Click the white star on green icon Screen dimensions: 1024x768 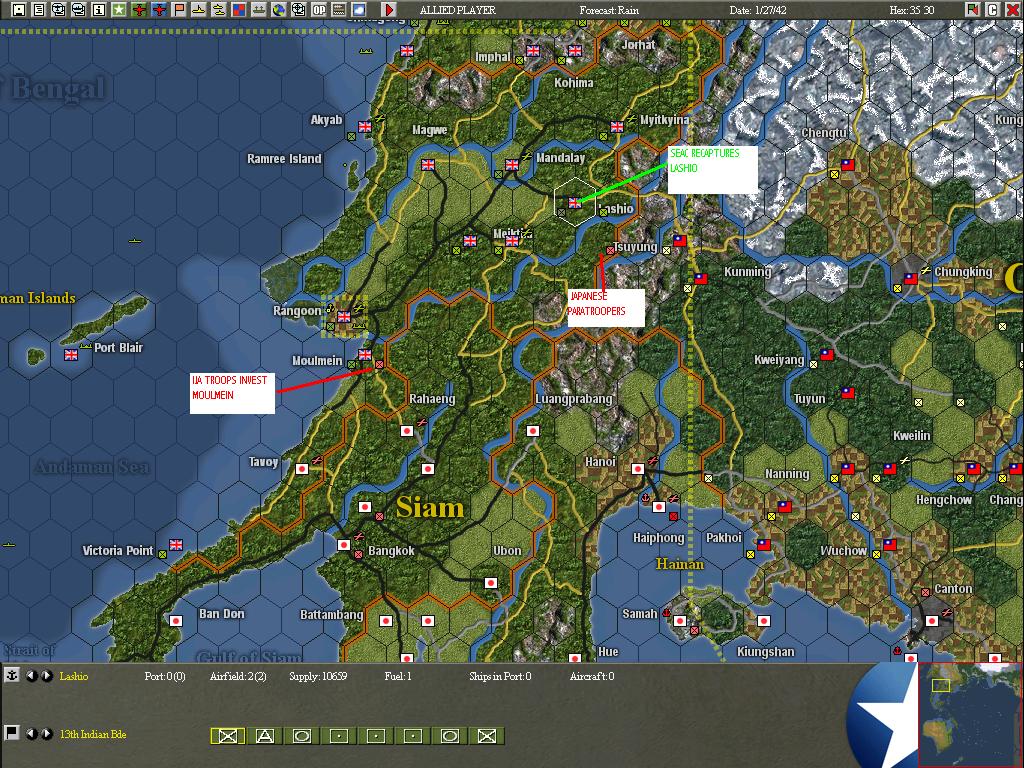tap(119, 10)
